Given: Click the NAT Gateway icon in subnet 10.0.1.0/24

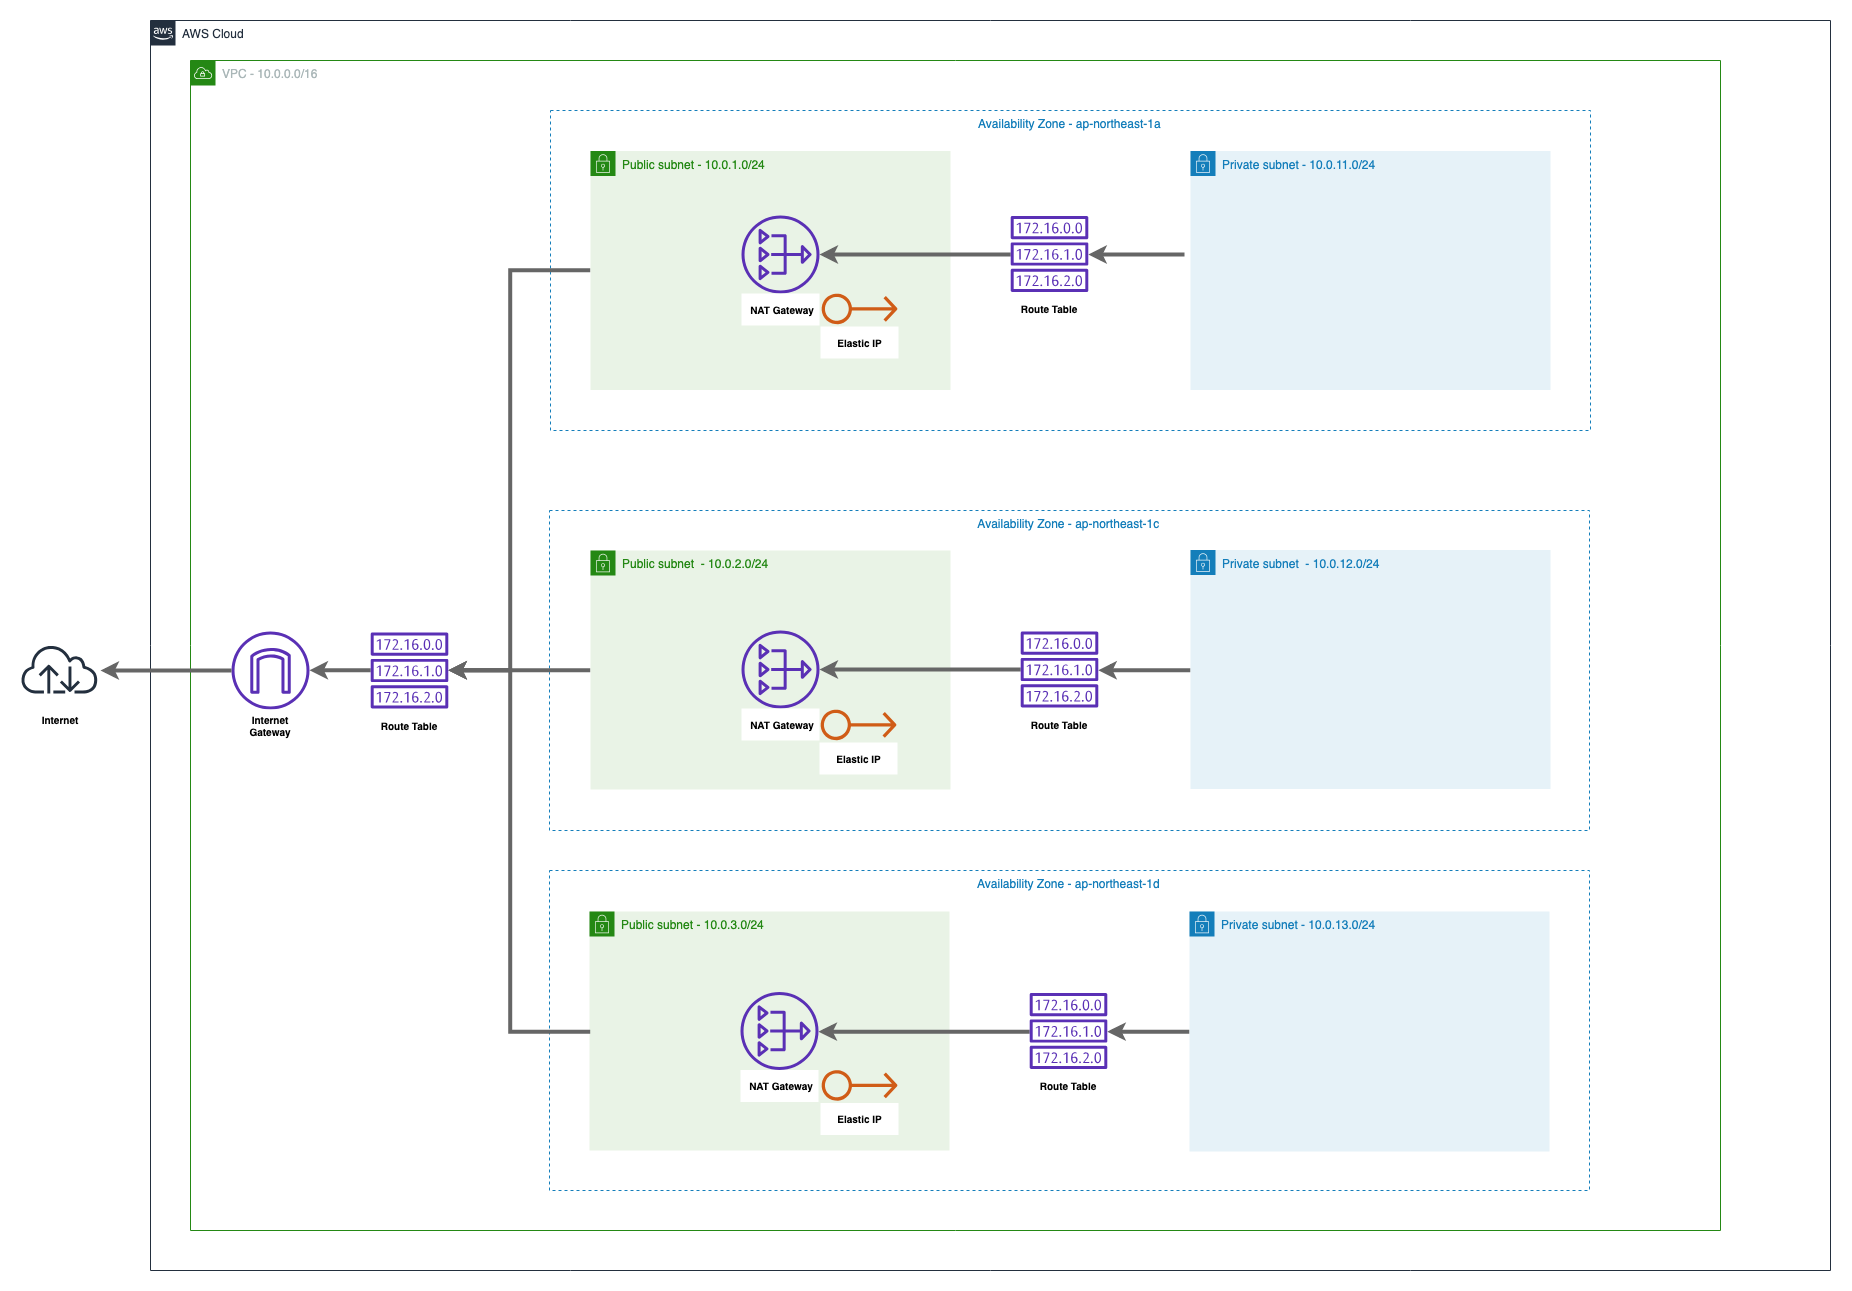Looking at the screenshot, I should point(780,254).
